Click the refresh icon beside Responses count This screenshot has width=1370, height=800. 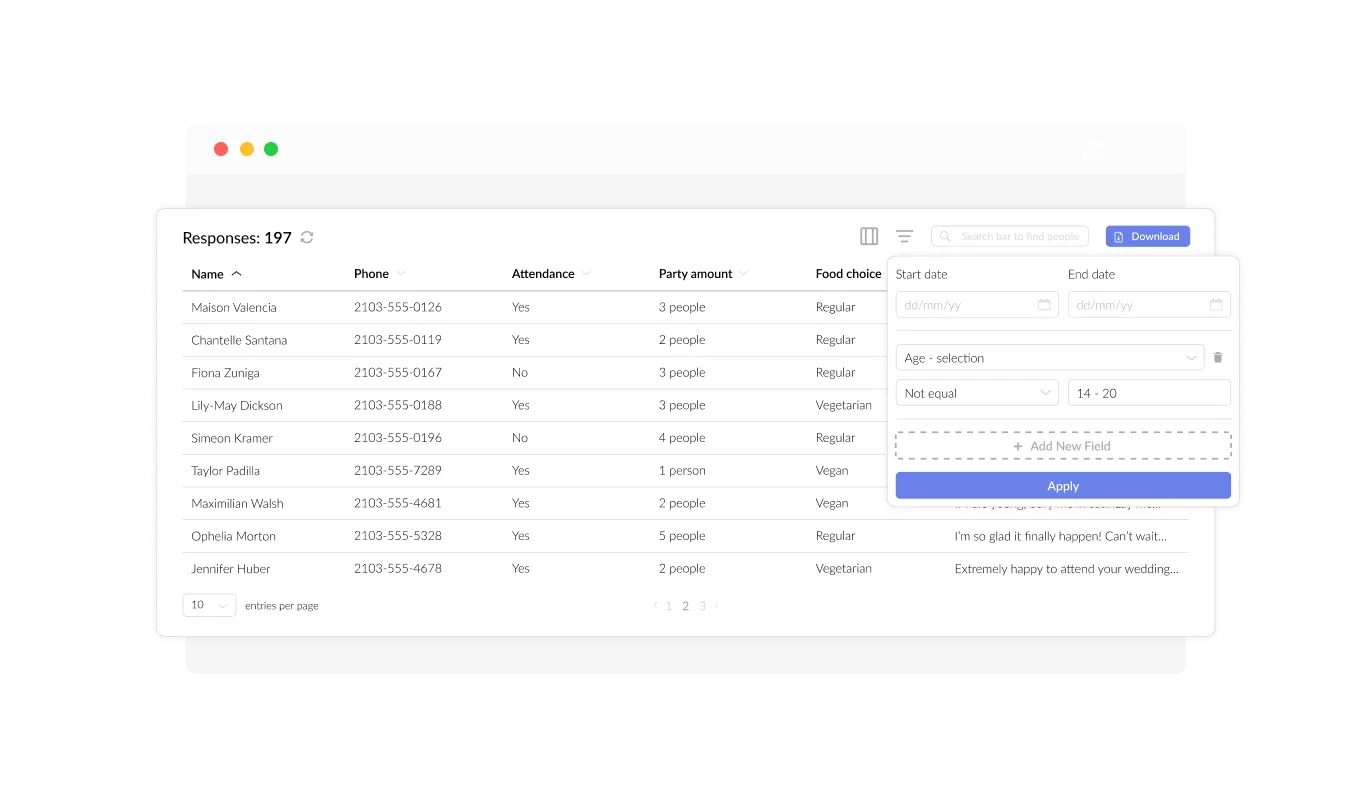[306, 237]
